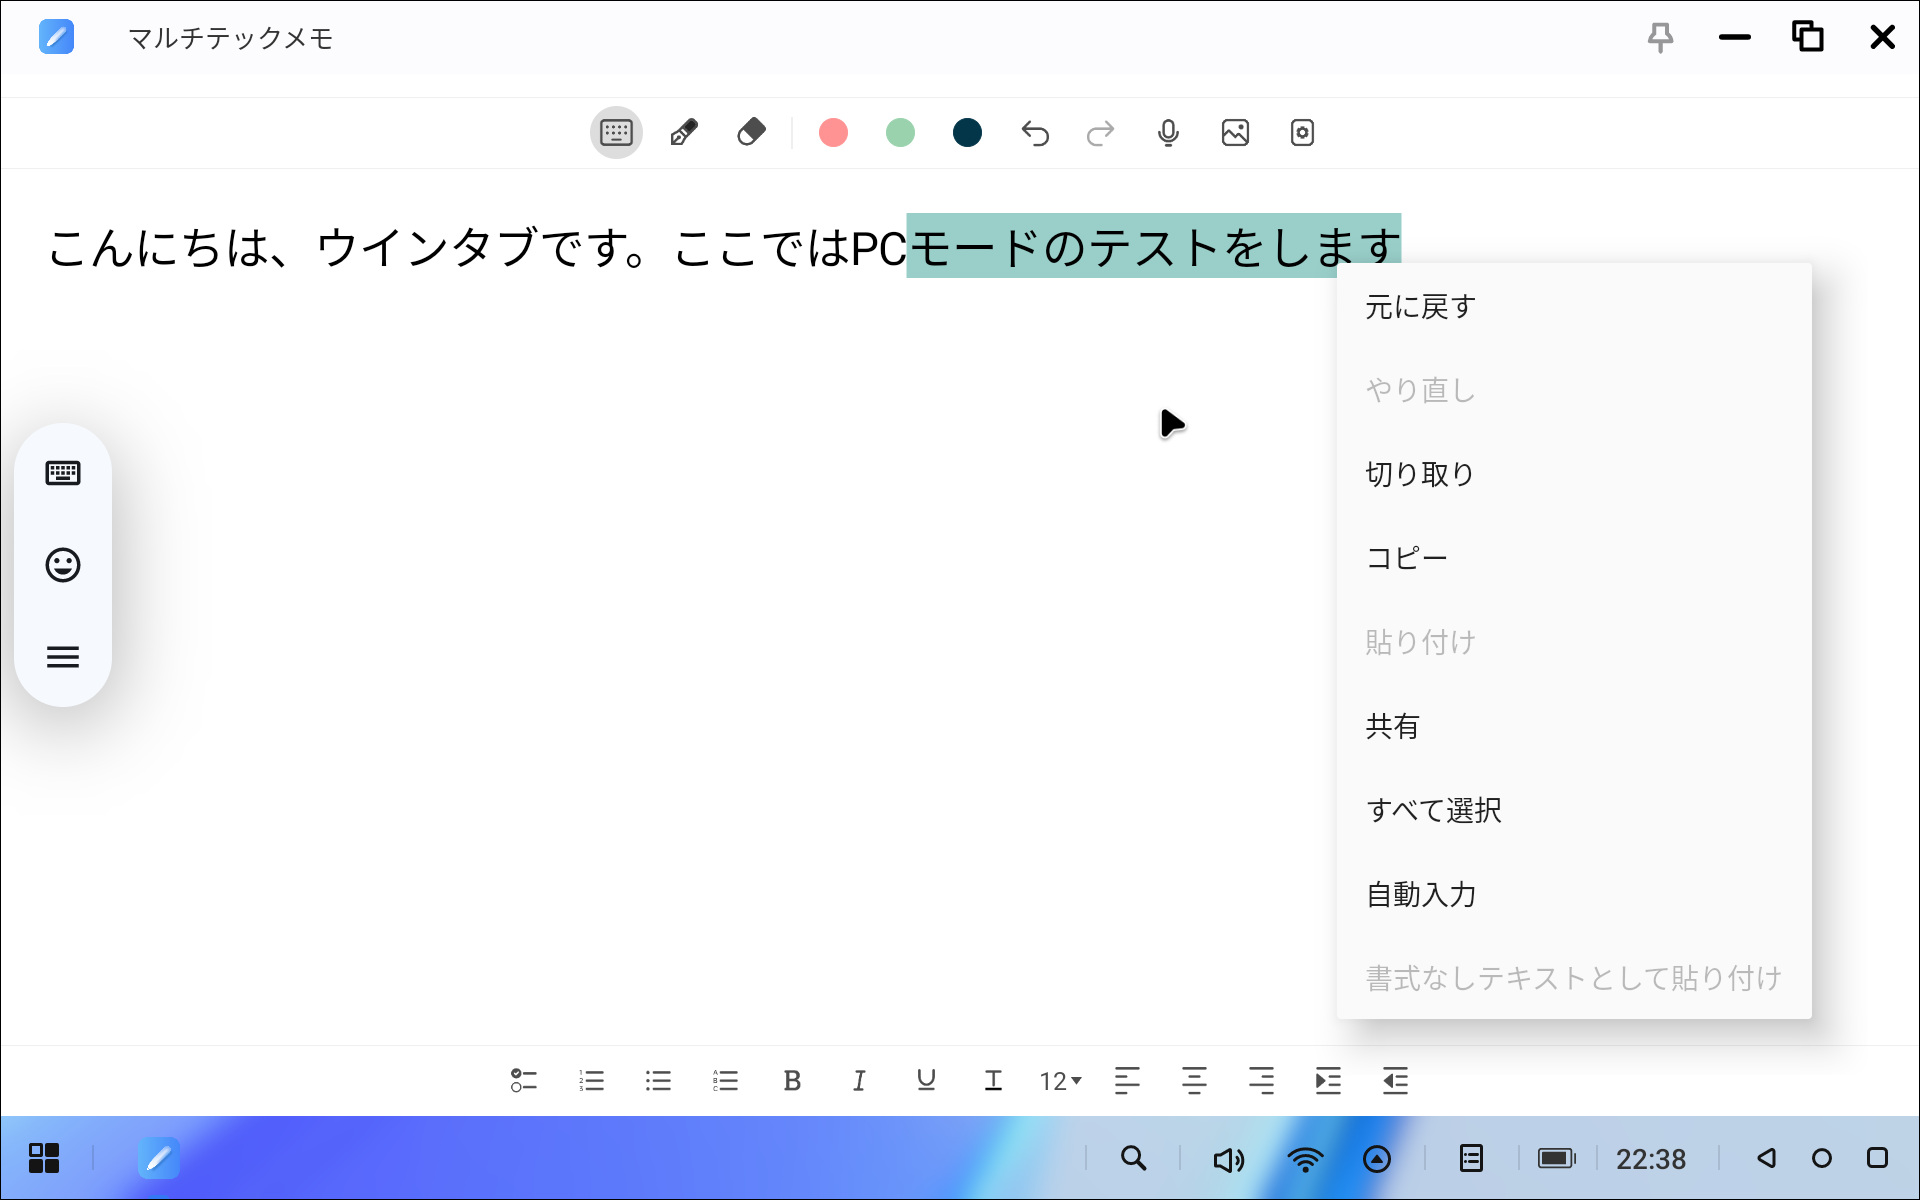1920x1200 pixels.
Task: Insert a bulleted list
Action: point(658,1081)
